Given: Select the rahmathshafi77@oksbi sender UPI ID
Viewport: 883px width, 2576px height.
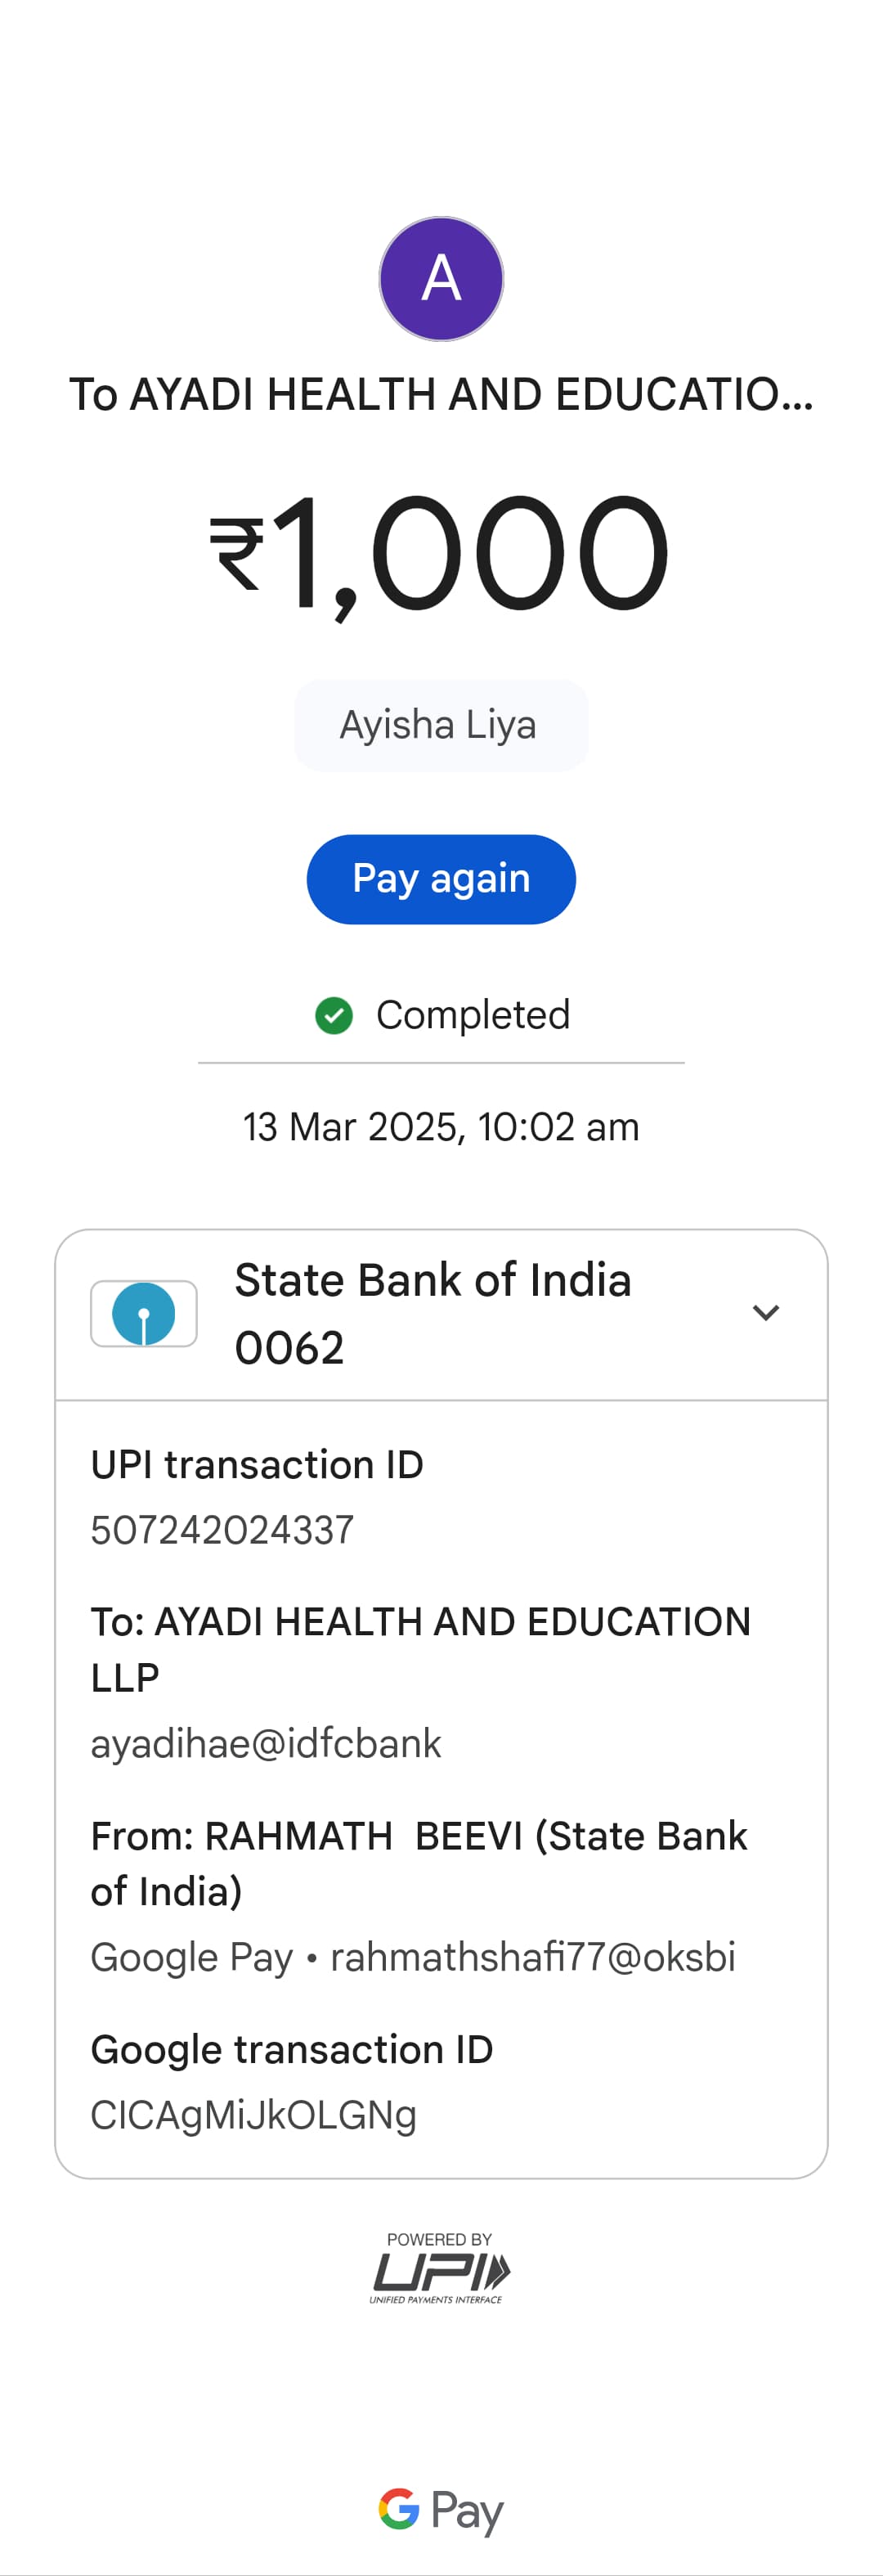Looking at the screenshot, I should 533,1957.
